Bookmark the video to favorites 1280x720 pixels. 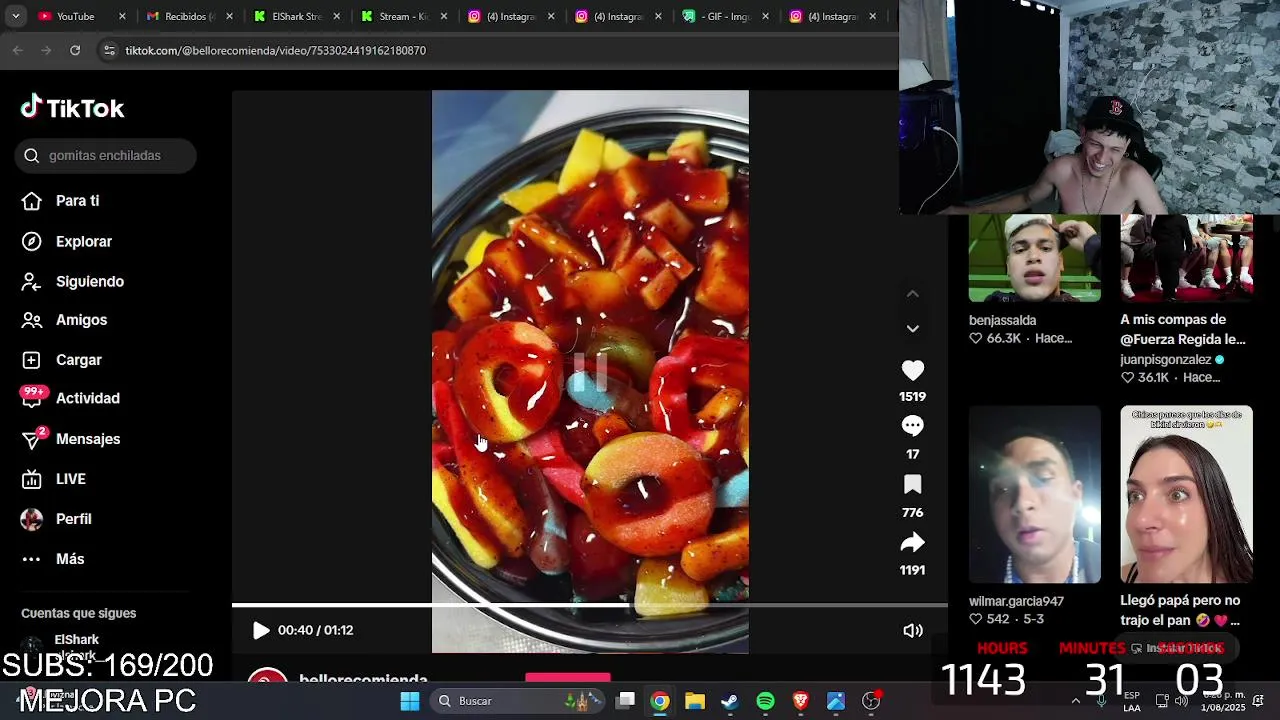(x=912, y=485)
